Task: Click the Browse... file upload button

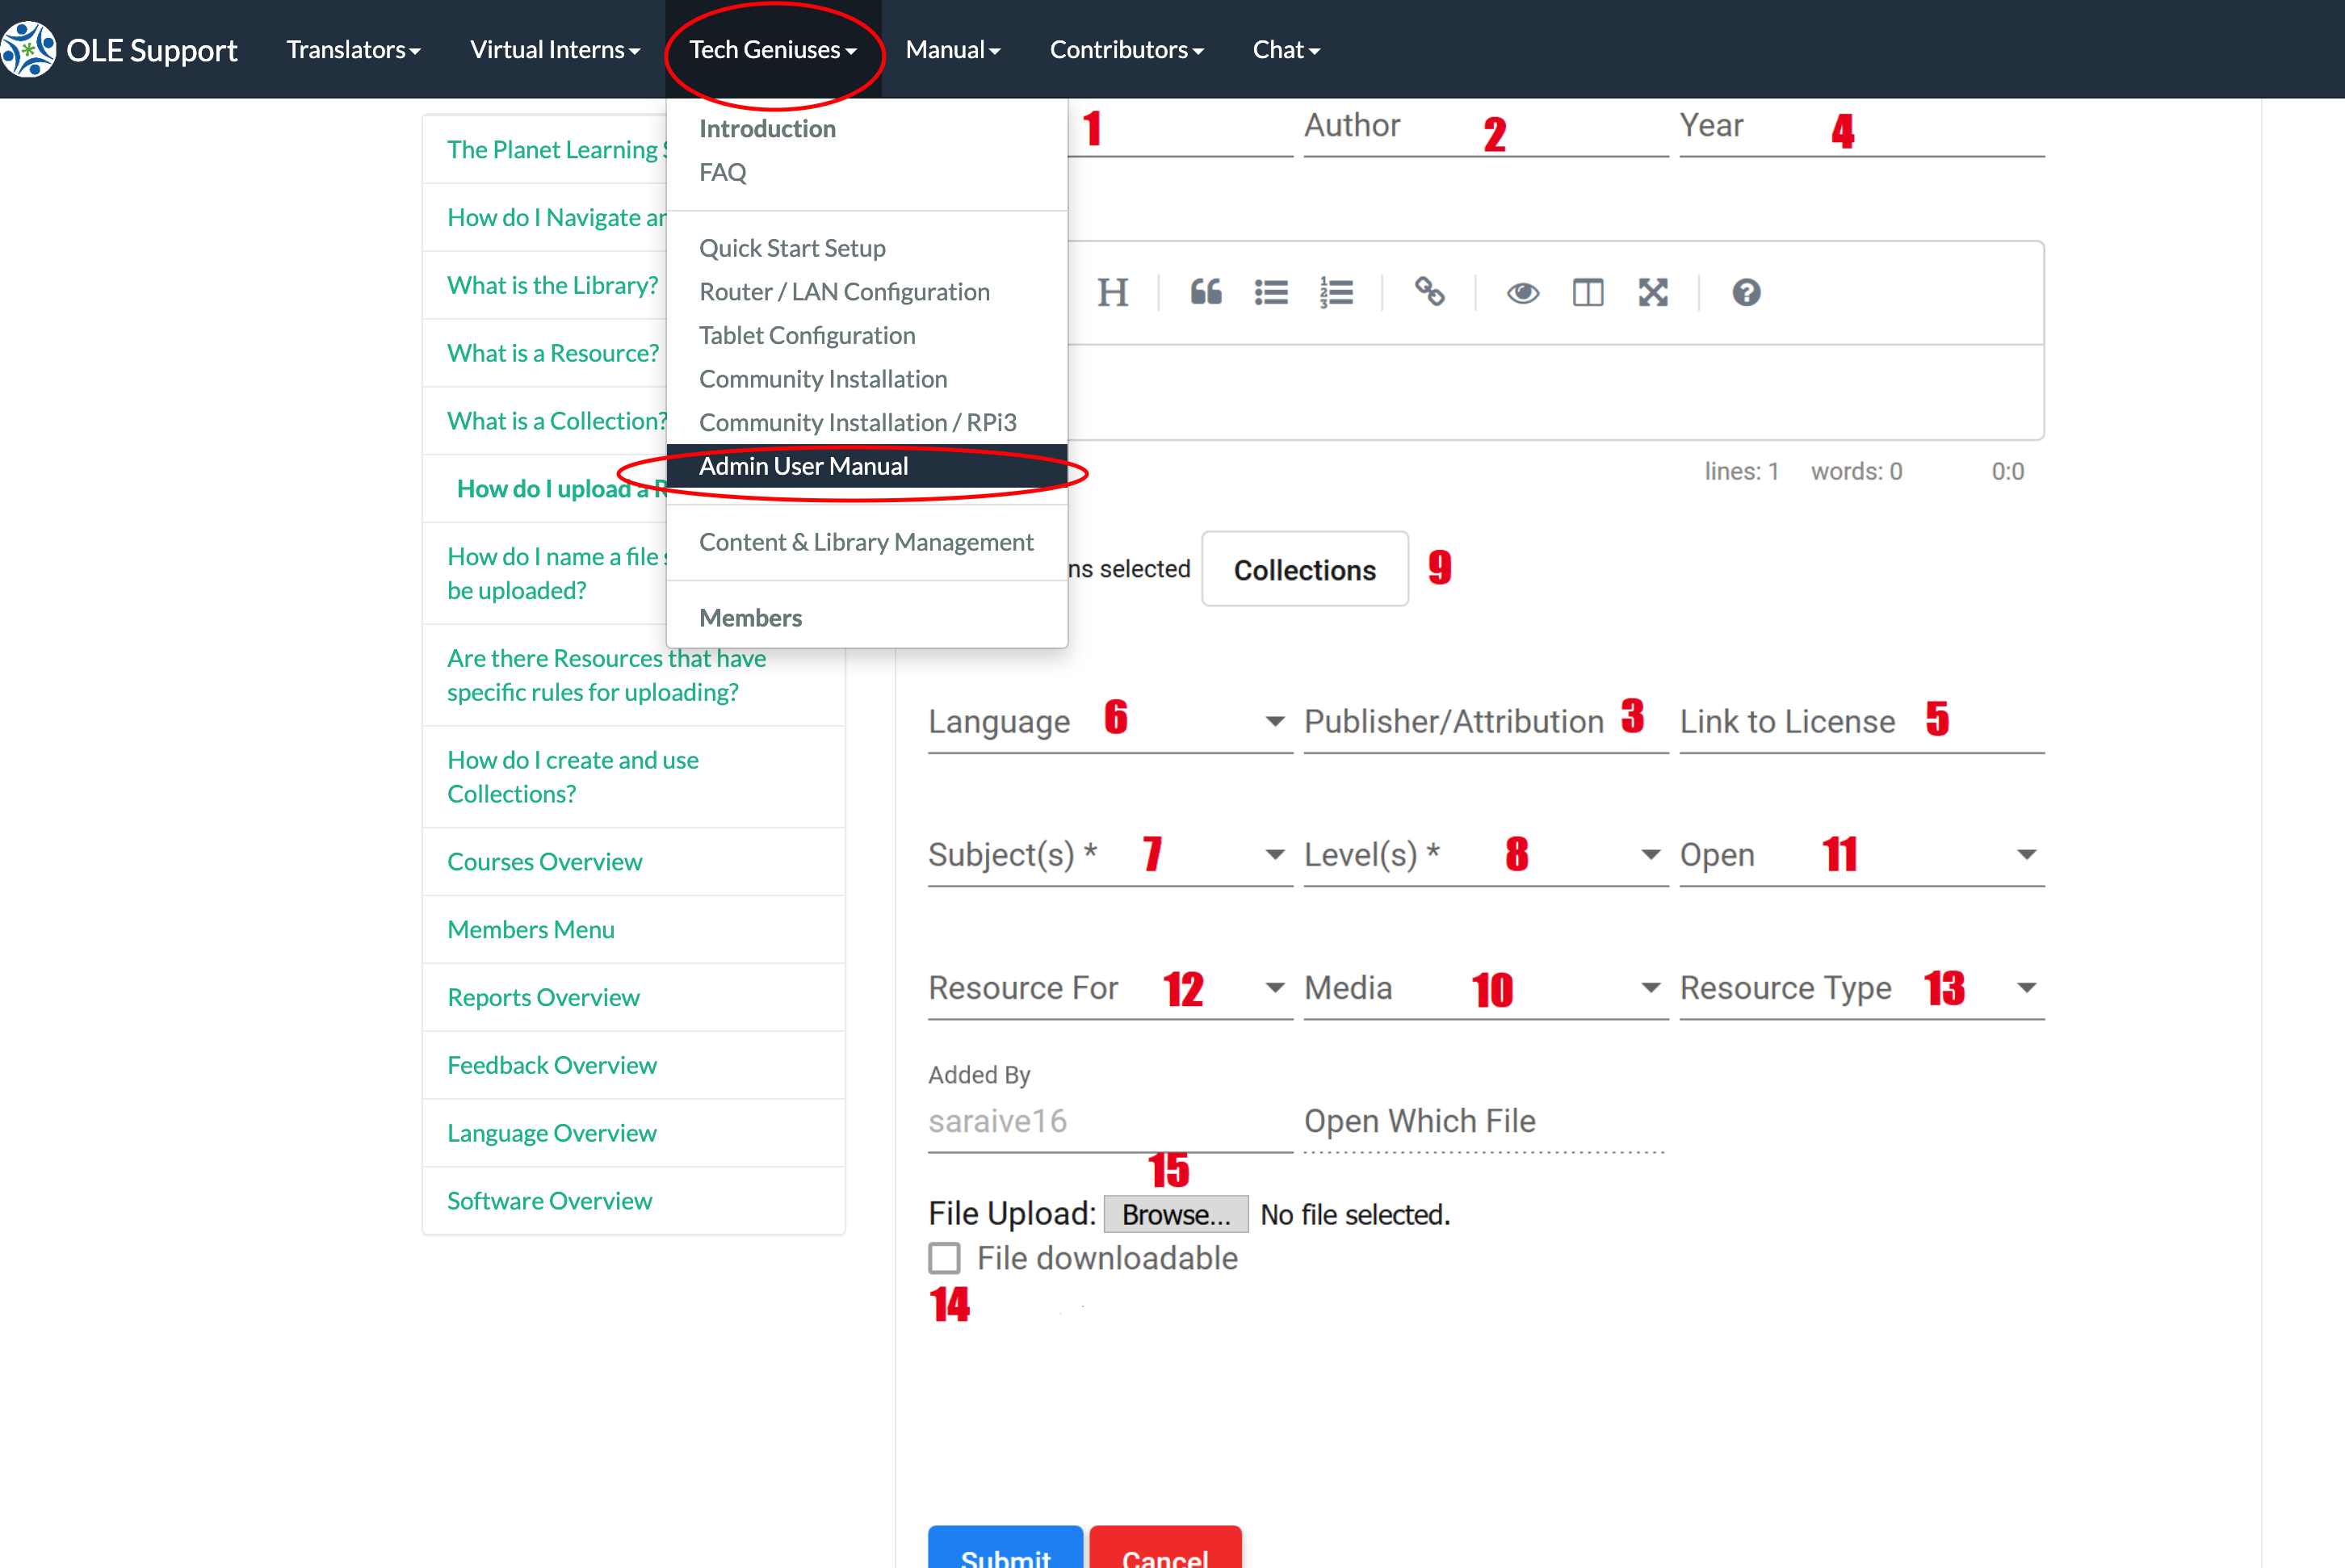Action: (1176, 1214)
